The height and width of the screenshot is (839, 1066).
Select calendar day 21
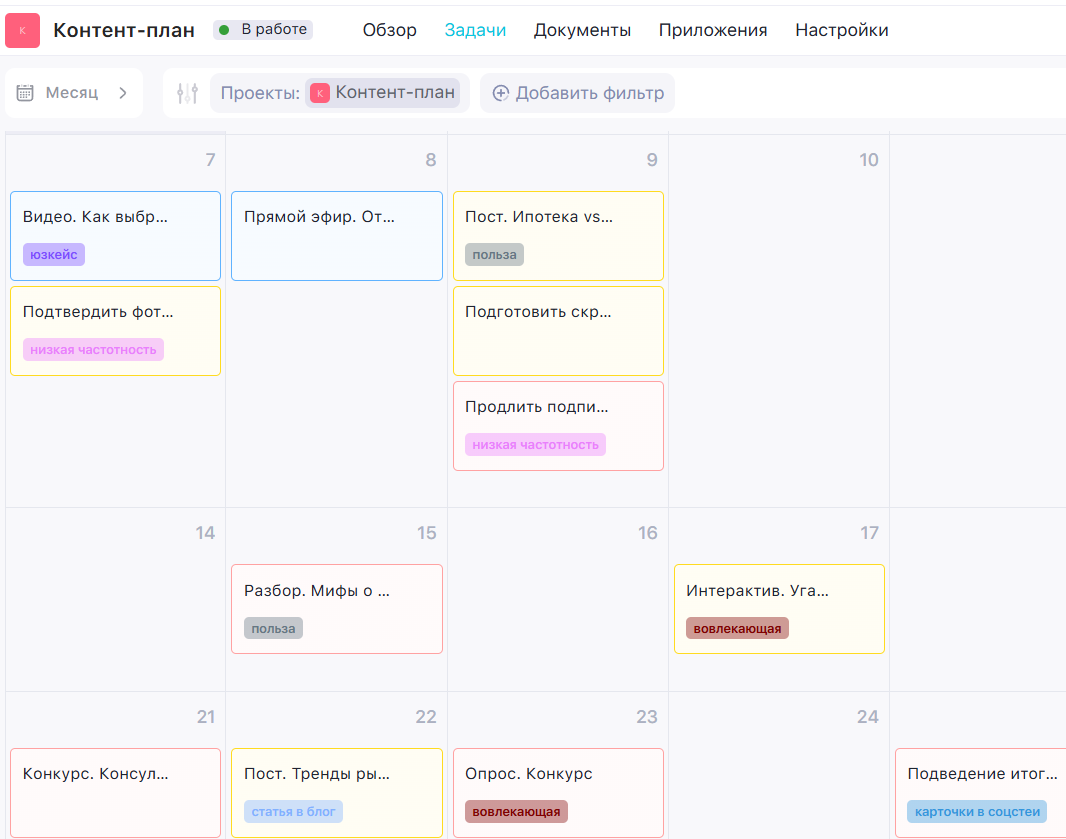pyautogui.click(x=206, y=717)
